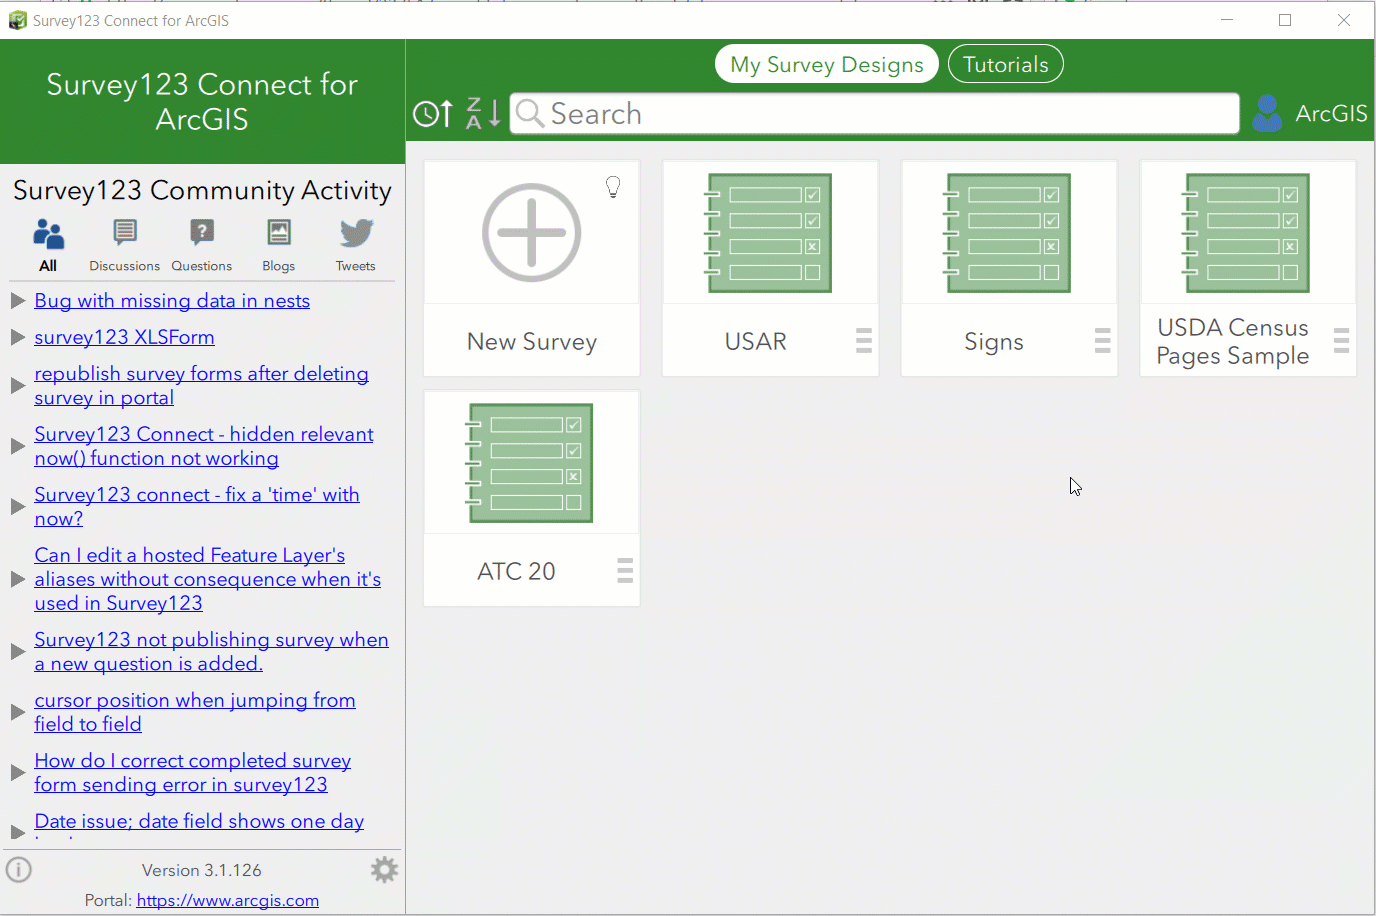Click the Signs survey name

(x=994, y=341)
